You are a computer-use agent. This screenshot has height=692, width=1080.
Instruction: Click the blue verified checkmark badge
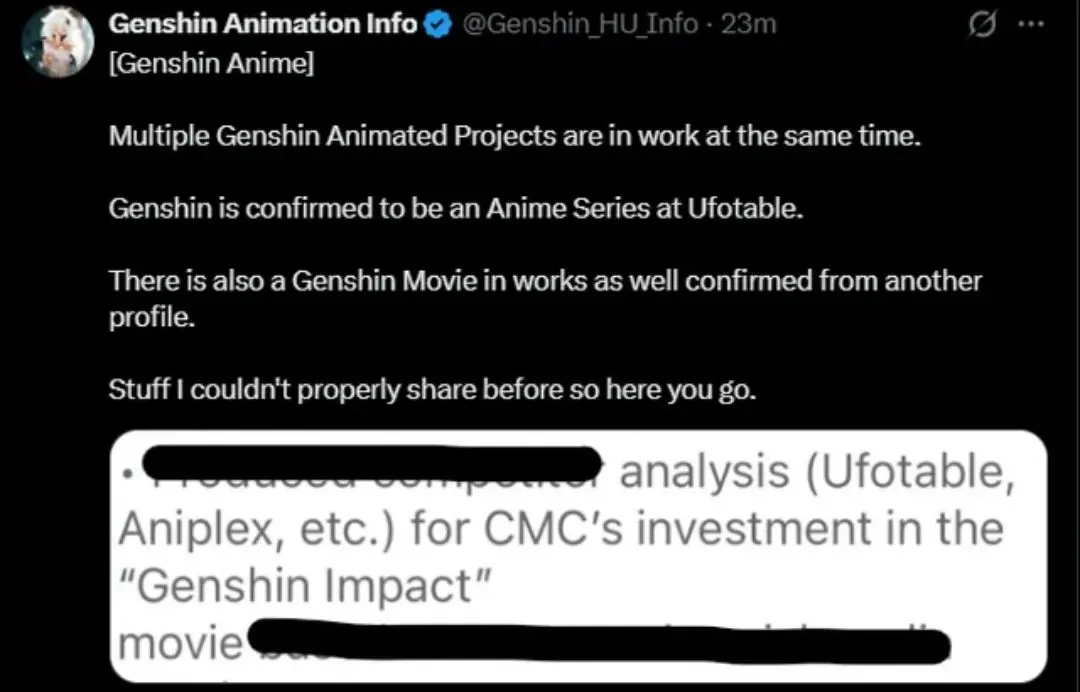tap(436, 24)
